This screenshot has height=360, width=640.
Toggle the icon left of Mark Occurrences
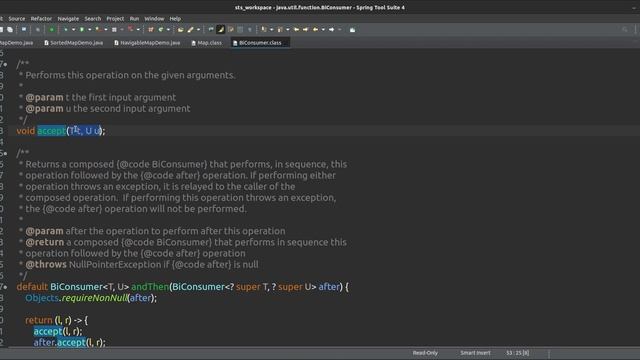(211, 29)
